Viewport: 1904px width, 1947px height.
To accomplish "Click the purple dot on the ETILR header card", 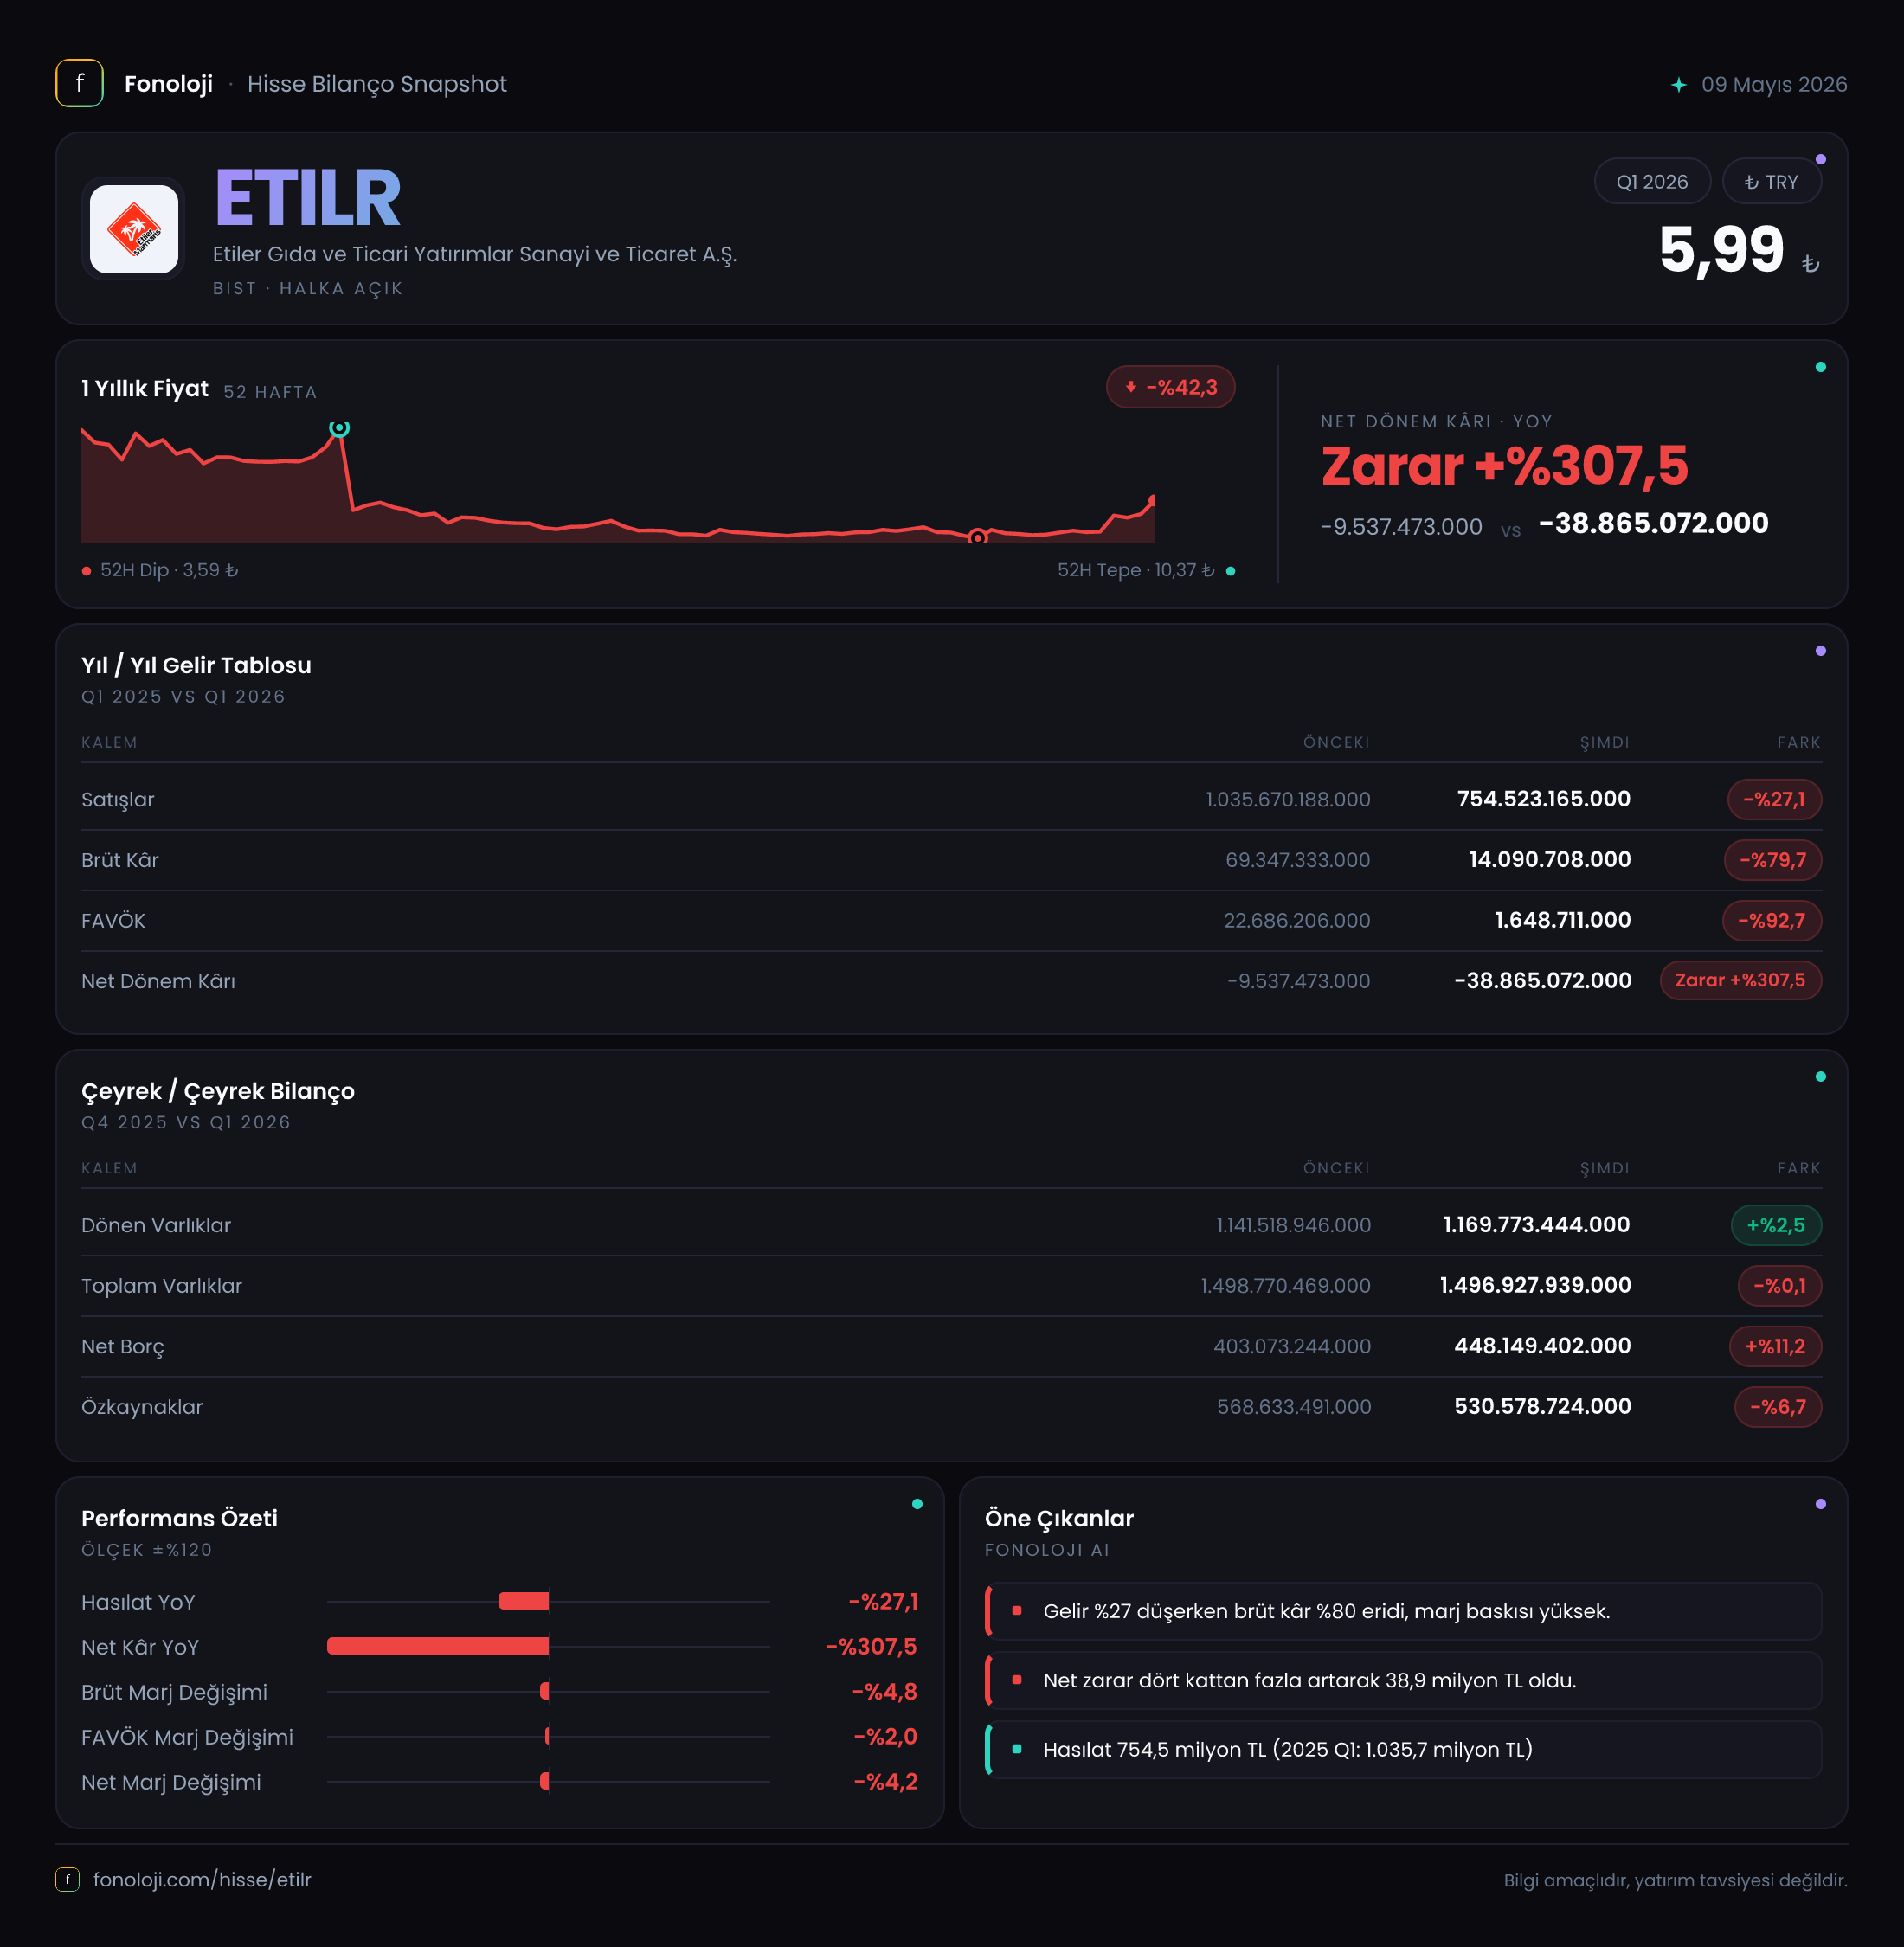I will [1820, 160].
